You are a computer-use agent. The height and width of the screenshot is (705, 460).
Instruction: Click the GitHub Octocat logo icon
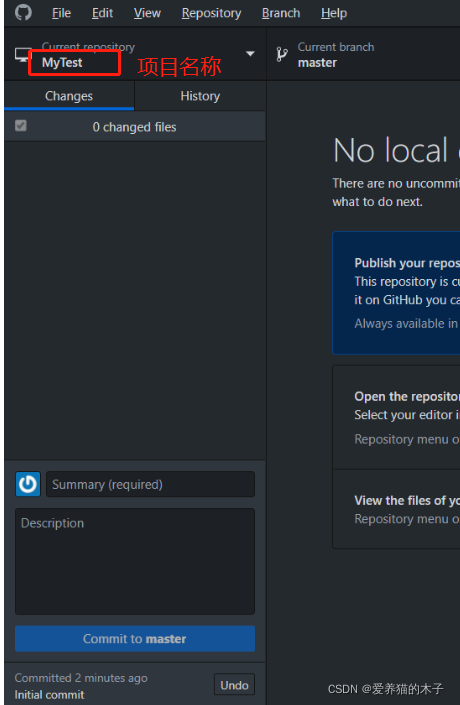pyautogui.click(x=23, y=12)
